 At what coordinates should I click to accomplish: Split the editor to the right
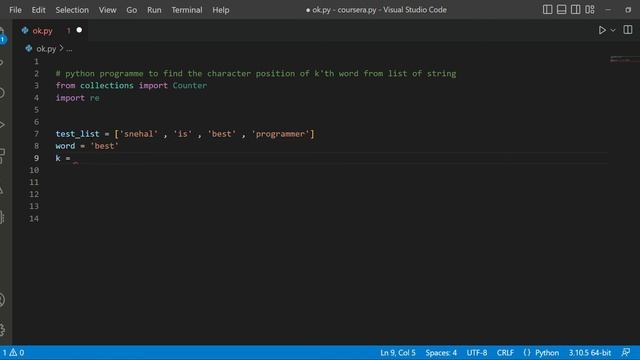click(628, 30)
